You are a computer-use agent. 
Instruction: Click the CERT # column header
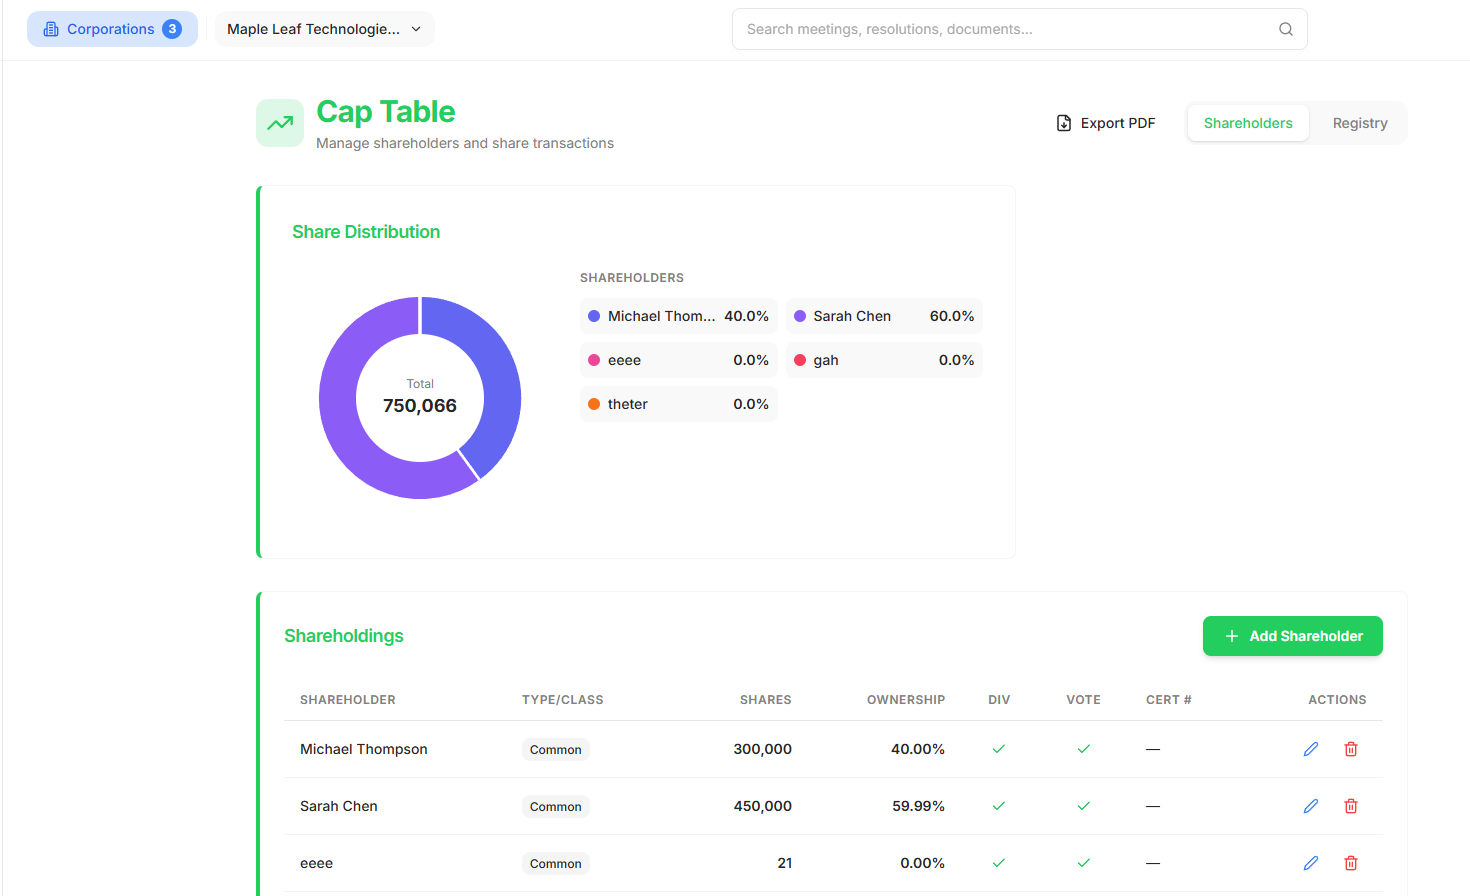(x=1169, y=700)
